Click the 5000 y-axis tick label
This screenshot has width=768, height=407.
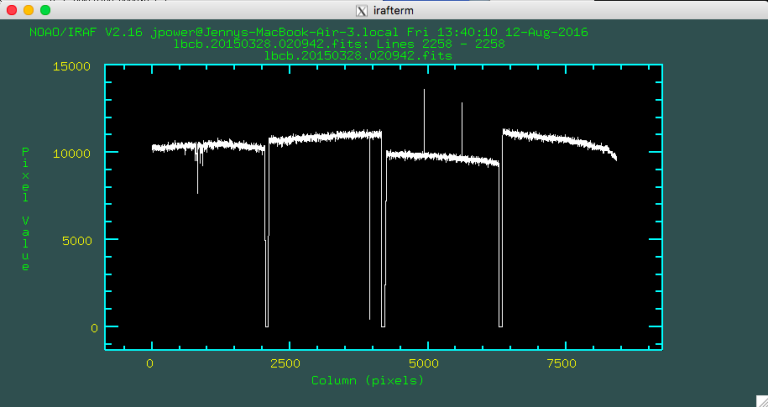(76, 240)
